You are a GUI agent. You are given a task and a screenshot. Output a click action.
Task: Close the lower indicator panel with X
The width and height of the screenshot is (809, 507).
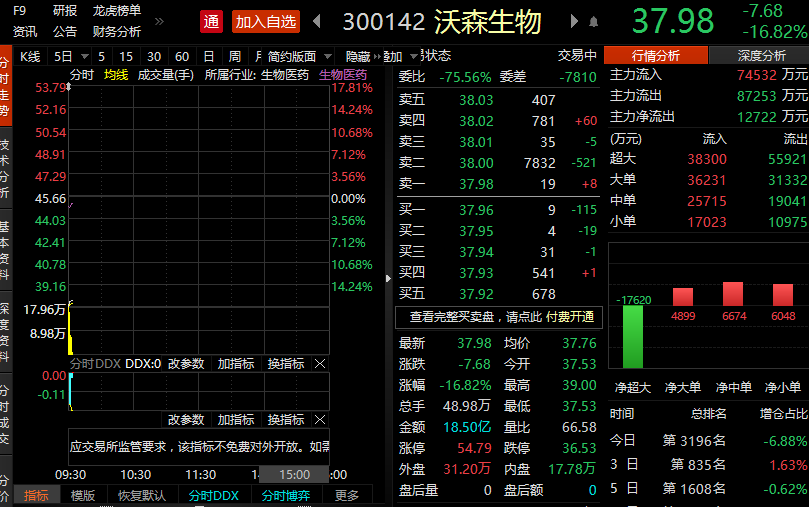(320, 420)
